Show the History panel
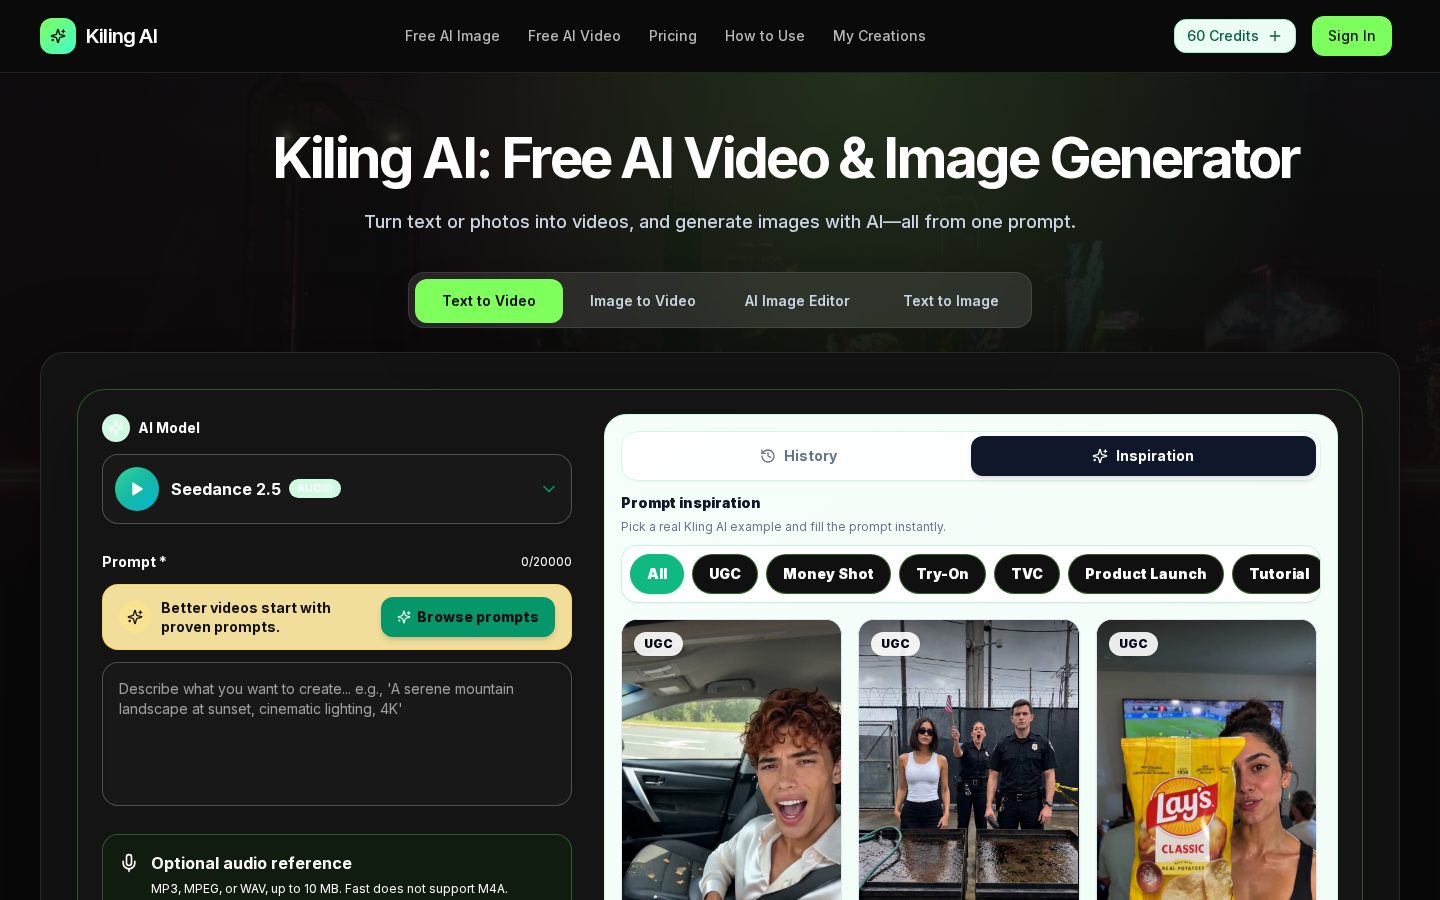The height and width of the screenshot is (900, 1440). pyautogui.click(x=798, y=456)
